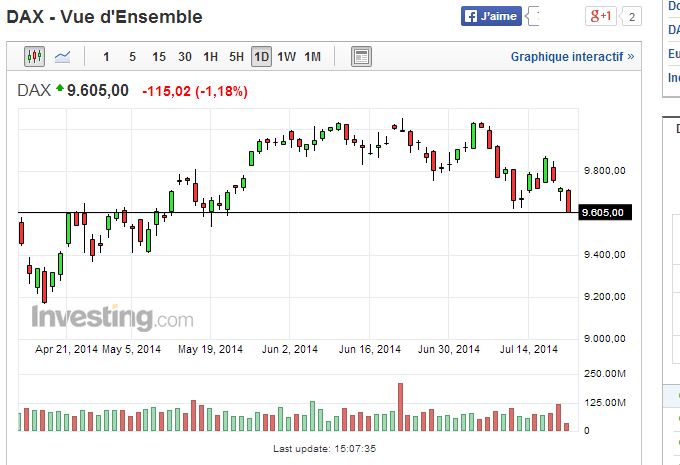Image resolution: width=680 pixels, height=465 pixels.
Task: Click the Google +1 share count bubble
Action: (x=631, y=17)
